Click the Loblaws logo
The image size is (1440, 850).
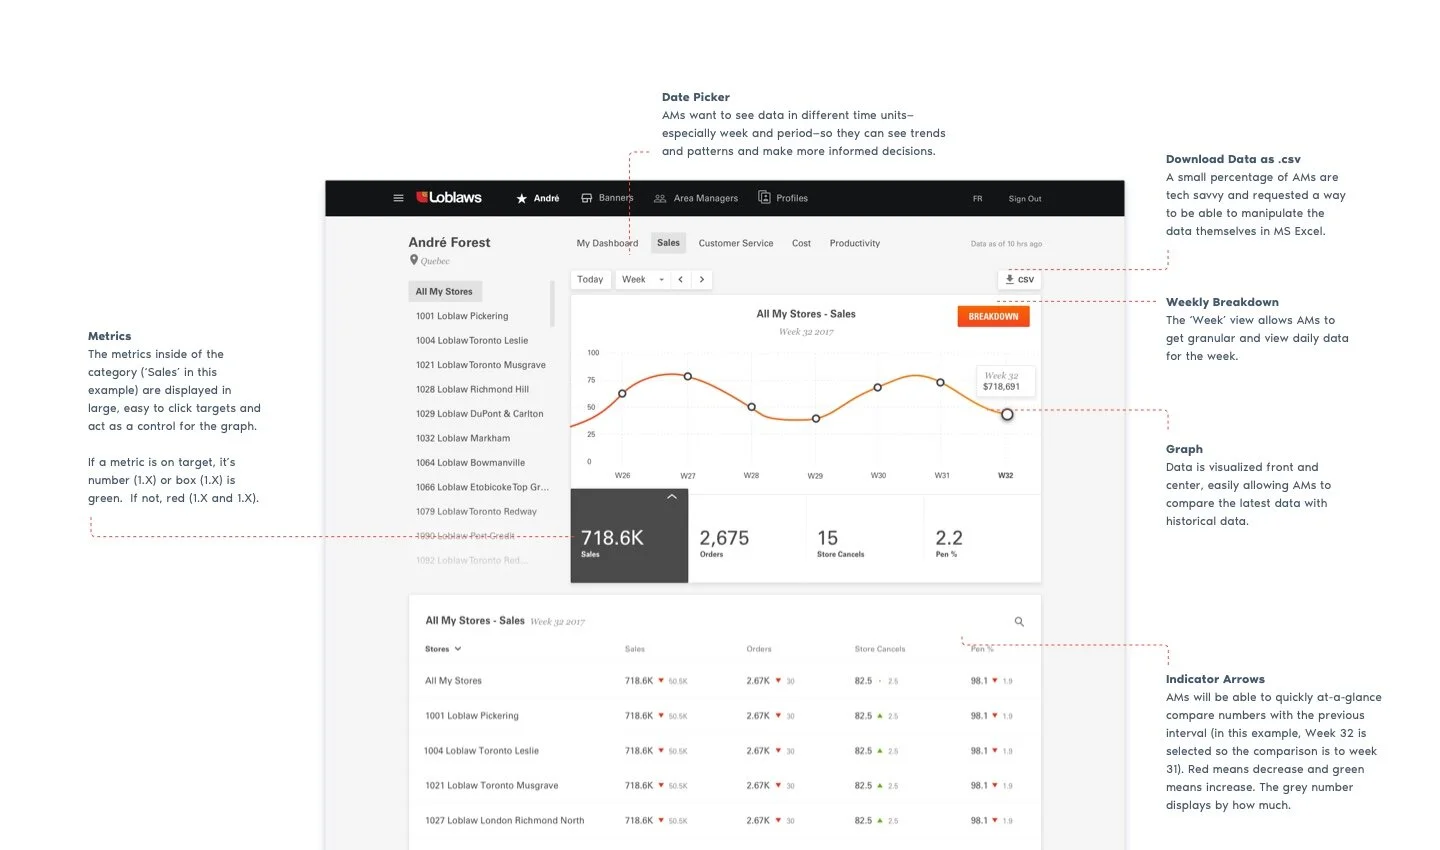[x=449, y=197]
